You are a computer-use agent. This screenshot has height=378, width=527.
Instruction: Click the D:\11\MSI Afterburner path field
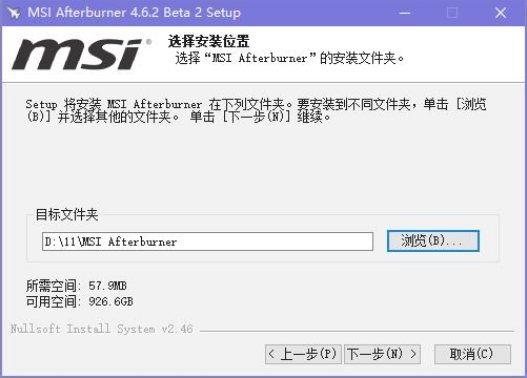(208, 241)
